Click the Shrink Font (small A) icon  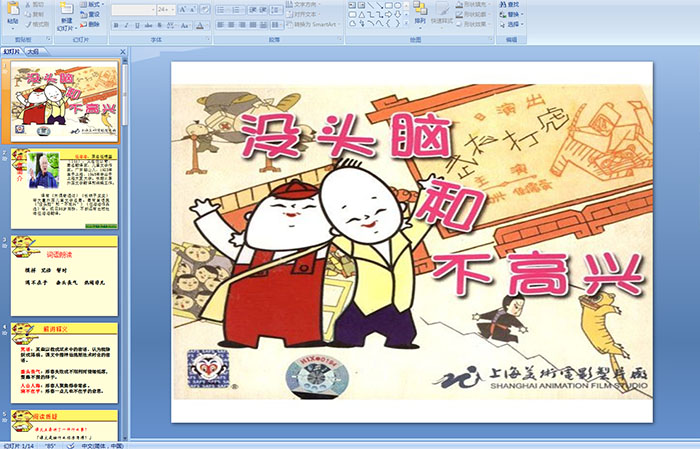193,10
